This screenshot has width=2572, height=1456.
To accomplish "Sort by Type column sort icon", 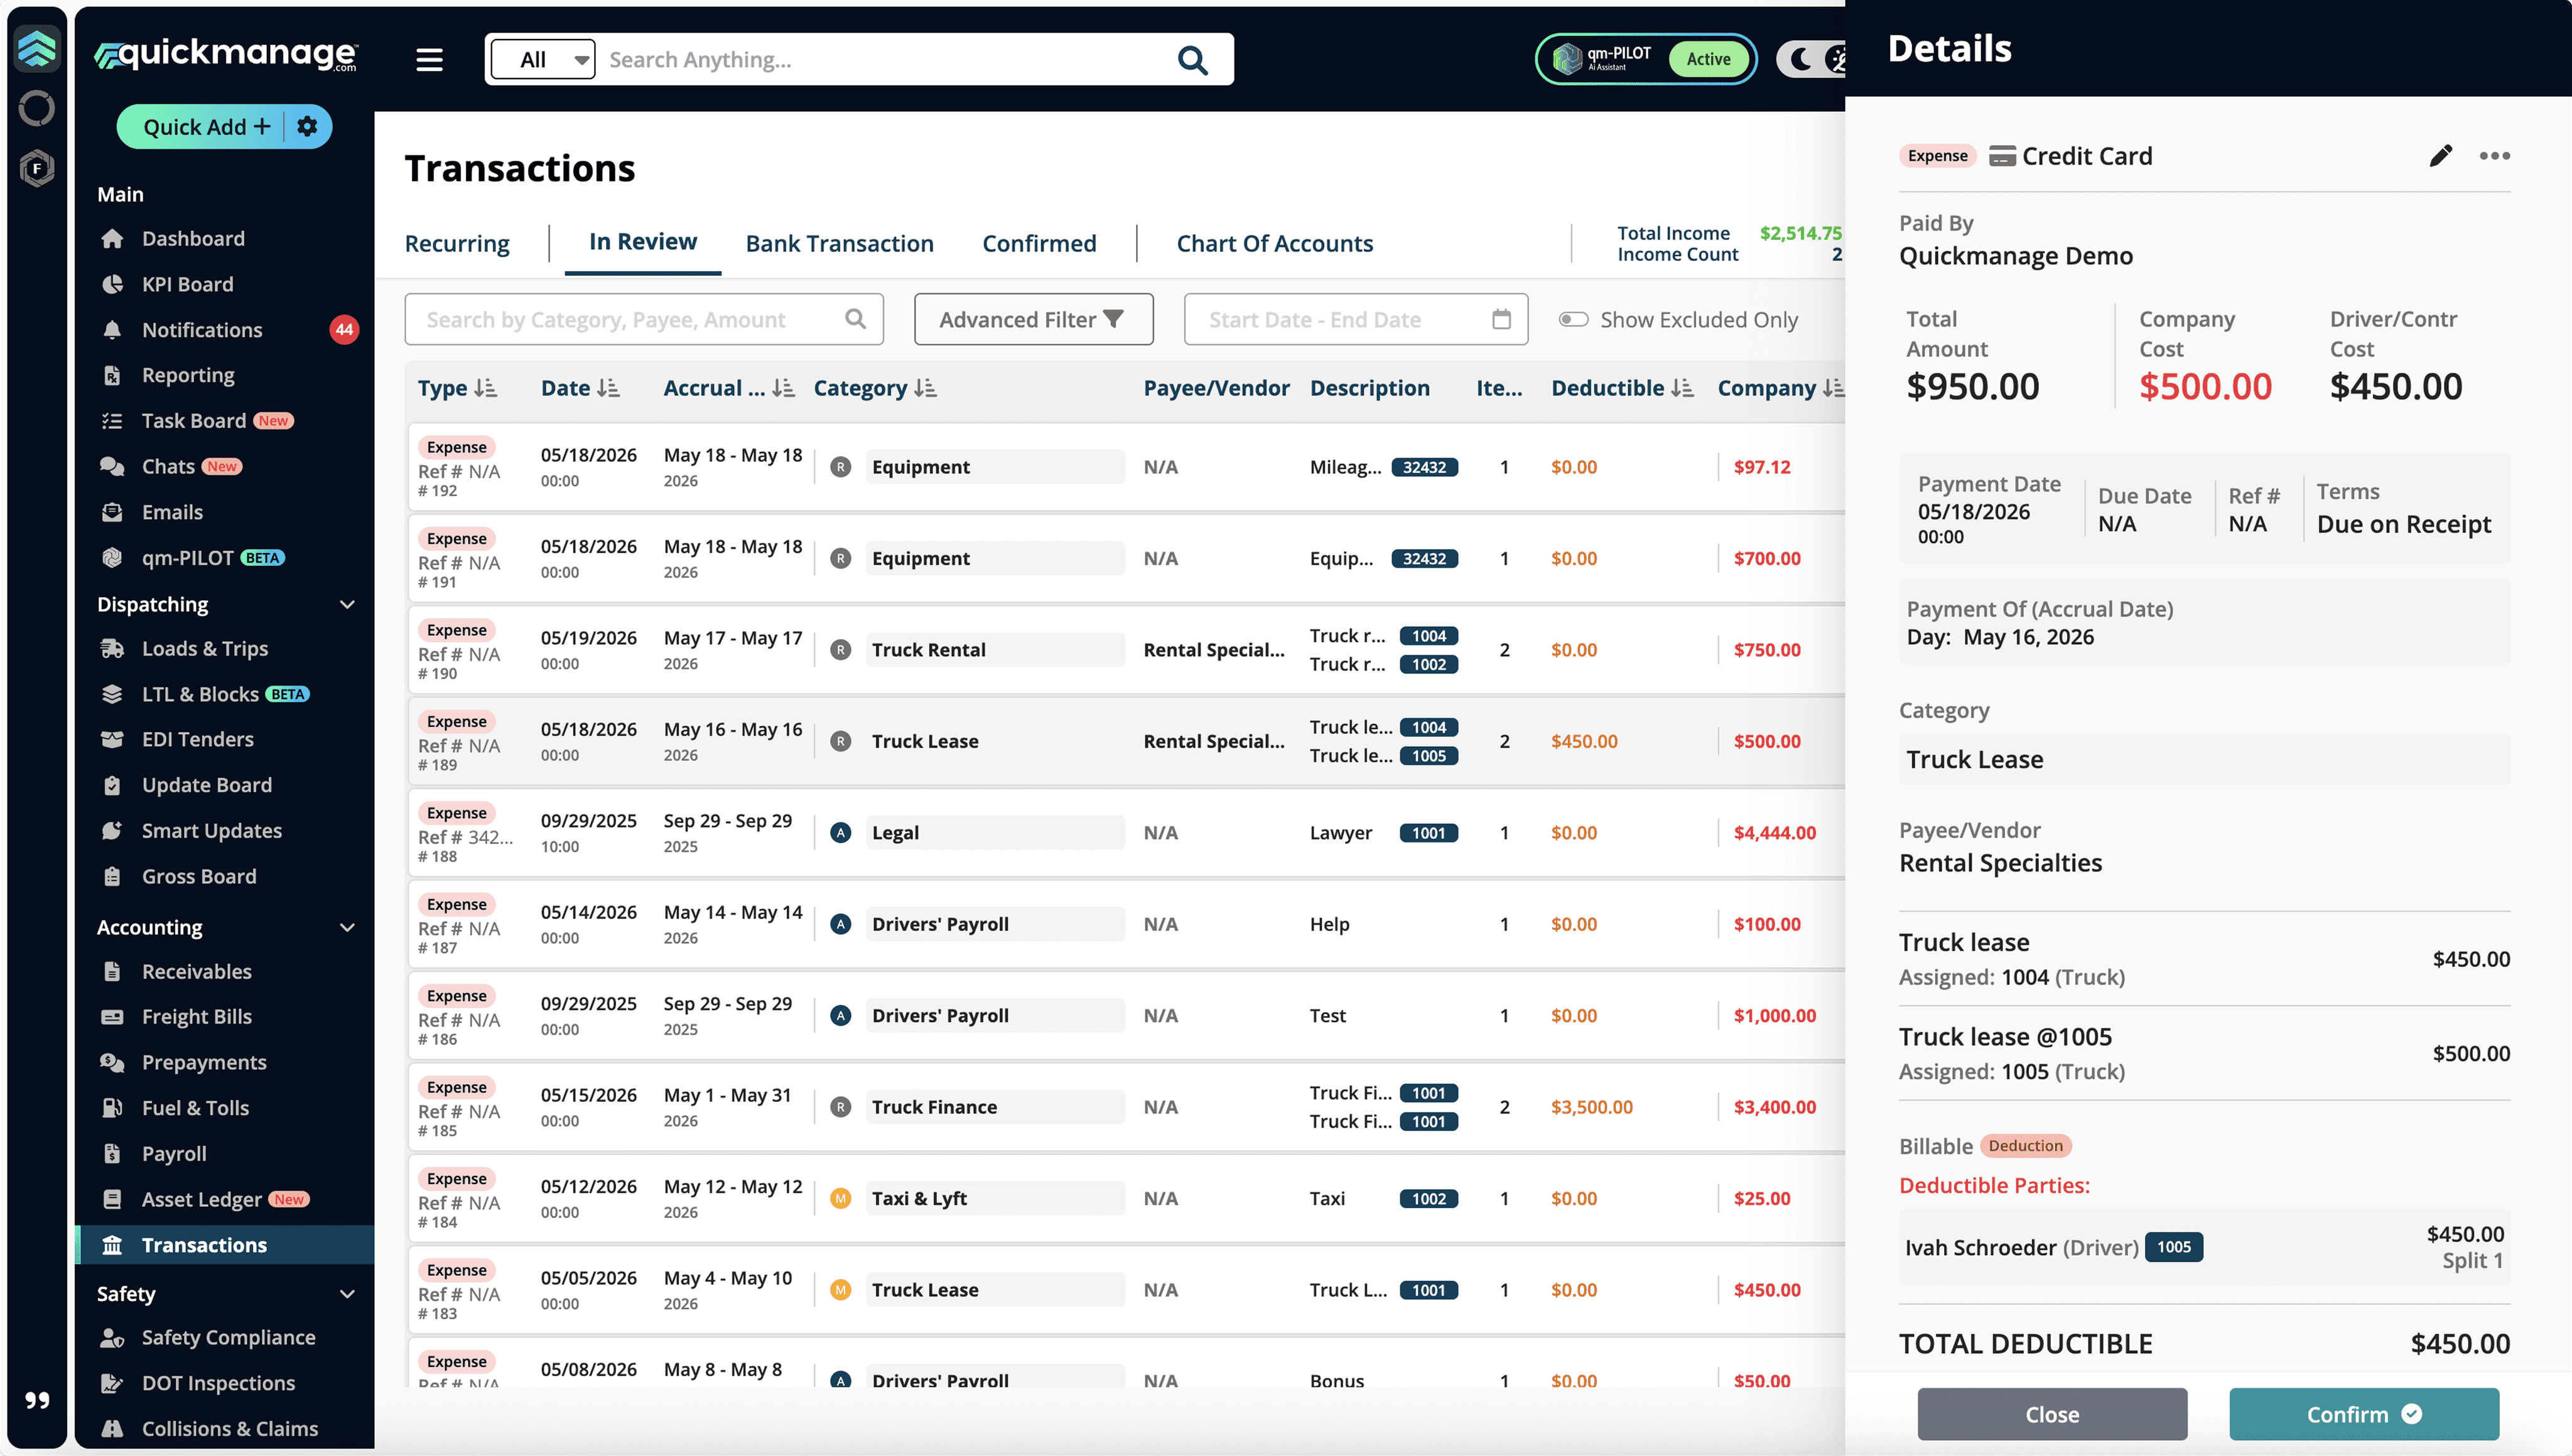I will tap(486, 388).
